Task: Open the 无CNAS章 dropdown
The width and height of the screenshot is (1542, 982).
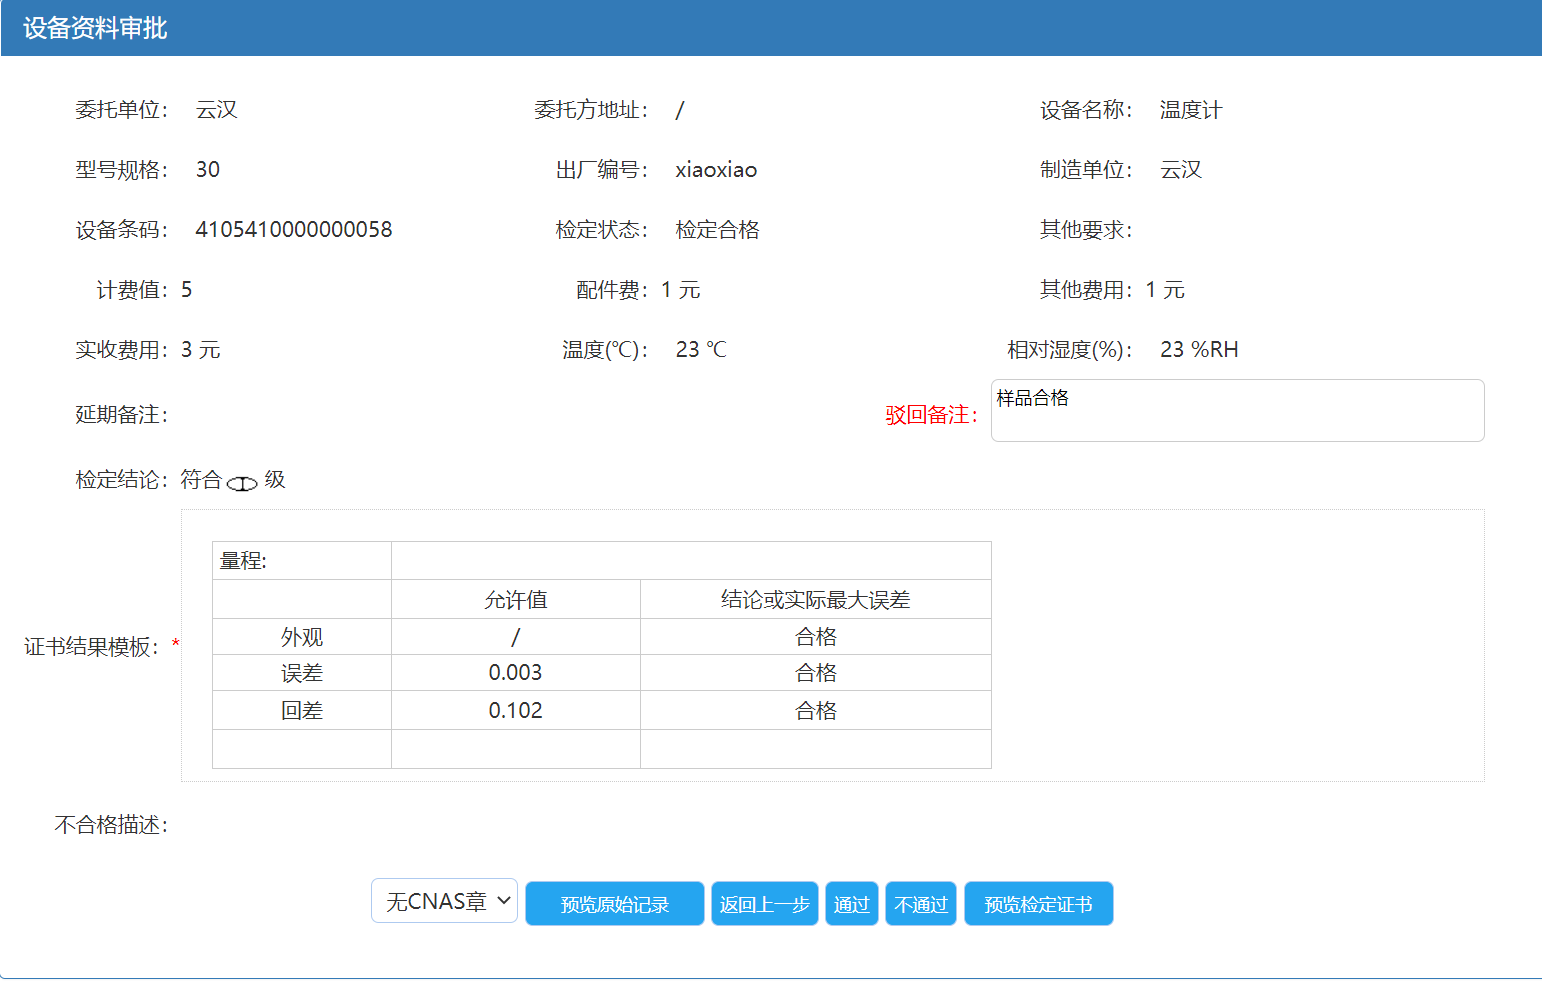Action: (x=444, y=901)
